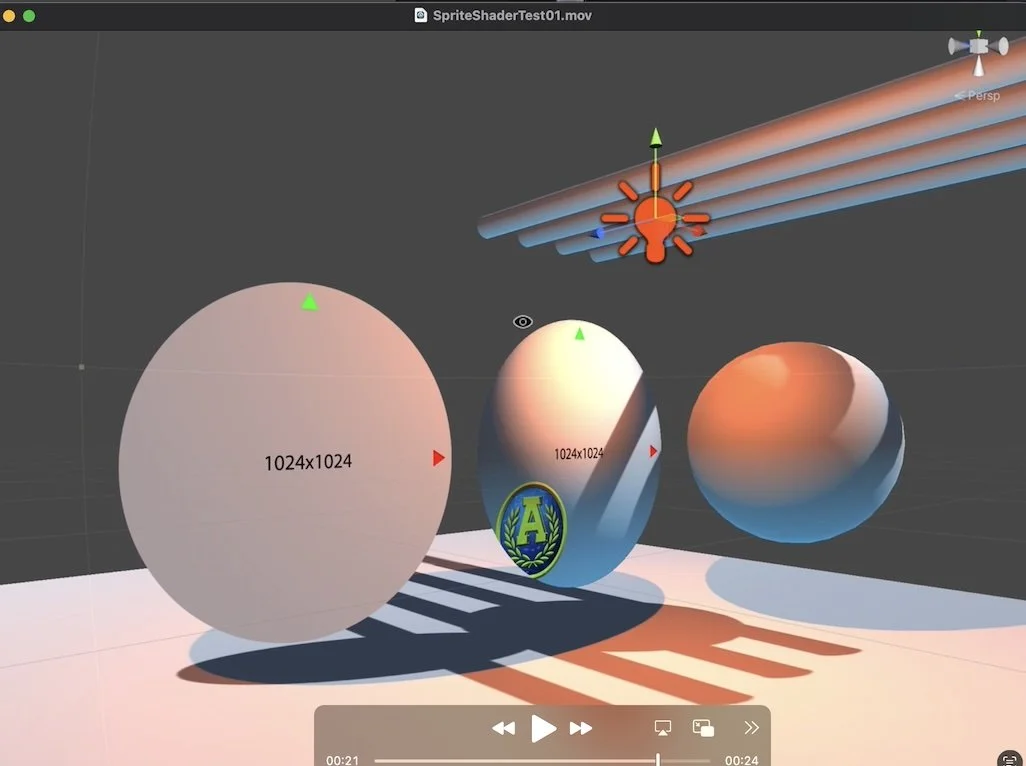
Task: Open Picture-in-Picture mode
Action: [700, 728]
